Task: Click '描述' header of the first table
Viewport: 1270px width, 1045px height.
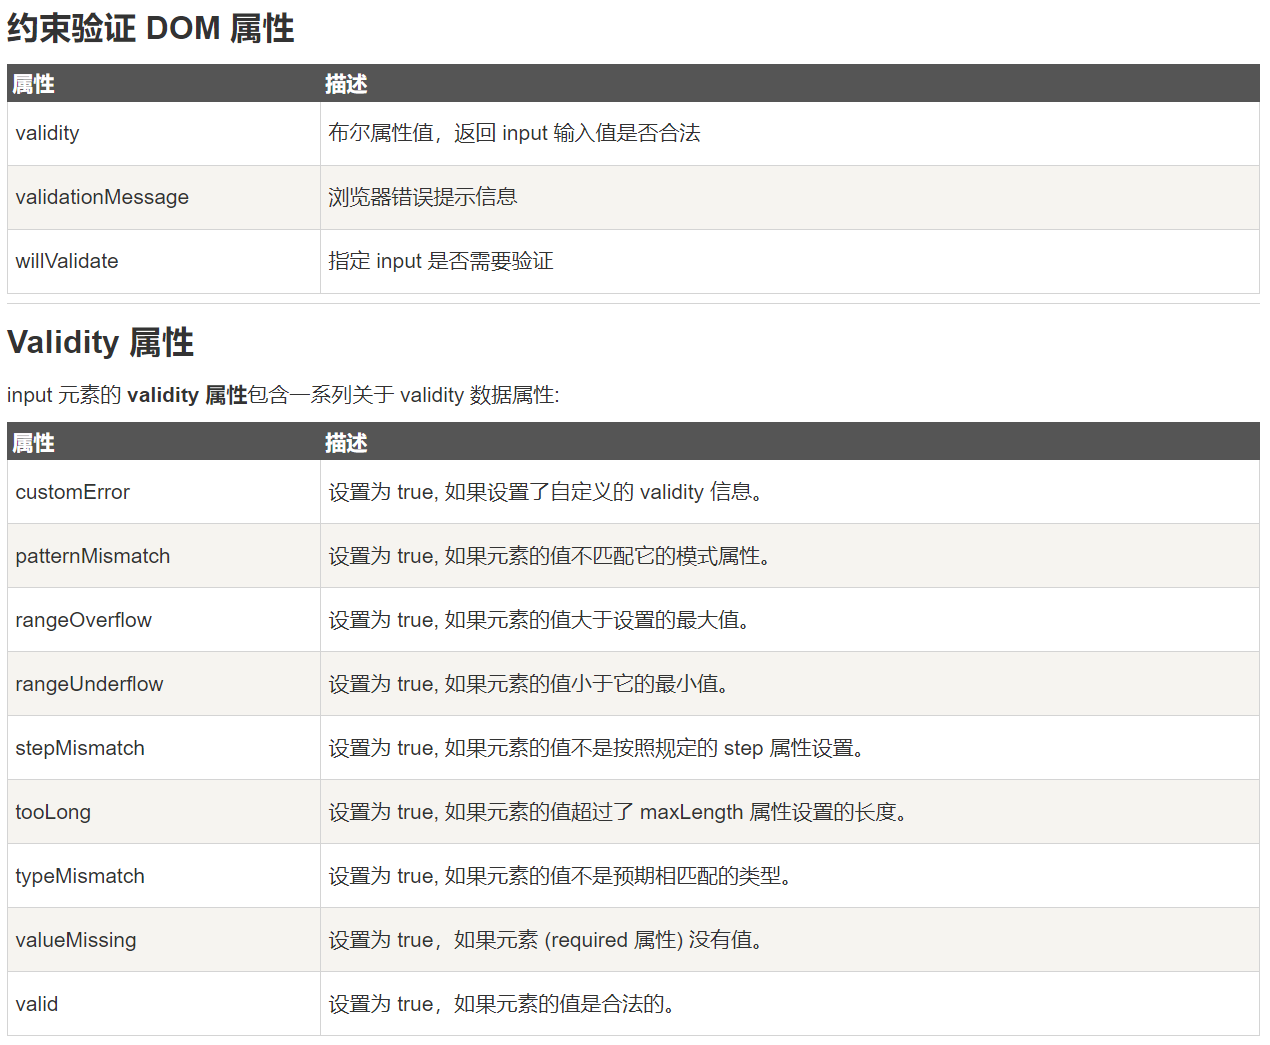Action: [x=346, y=84]
